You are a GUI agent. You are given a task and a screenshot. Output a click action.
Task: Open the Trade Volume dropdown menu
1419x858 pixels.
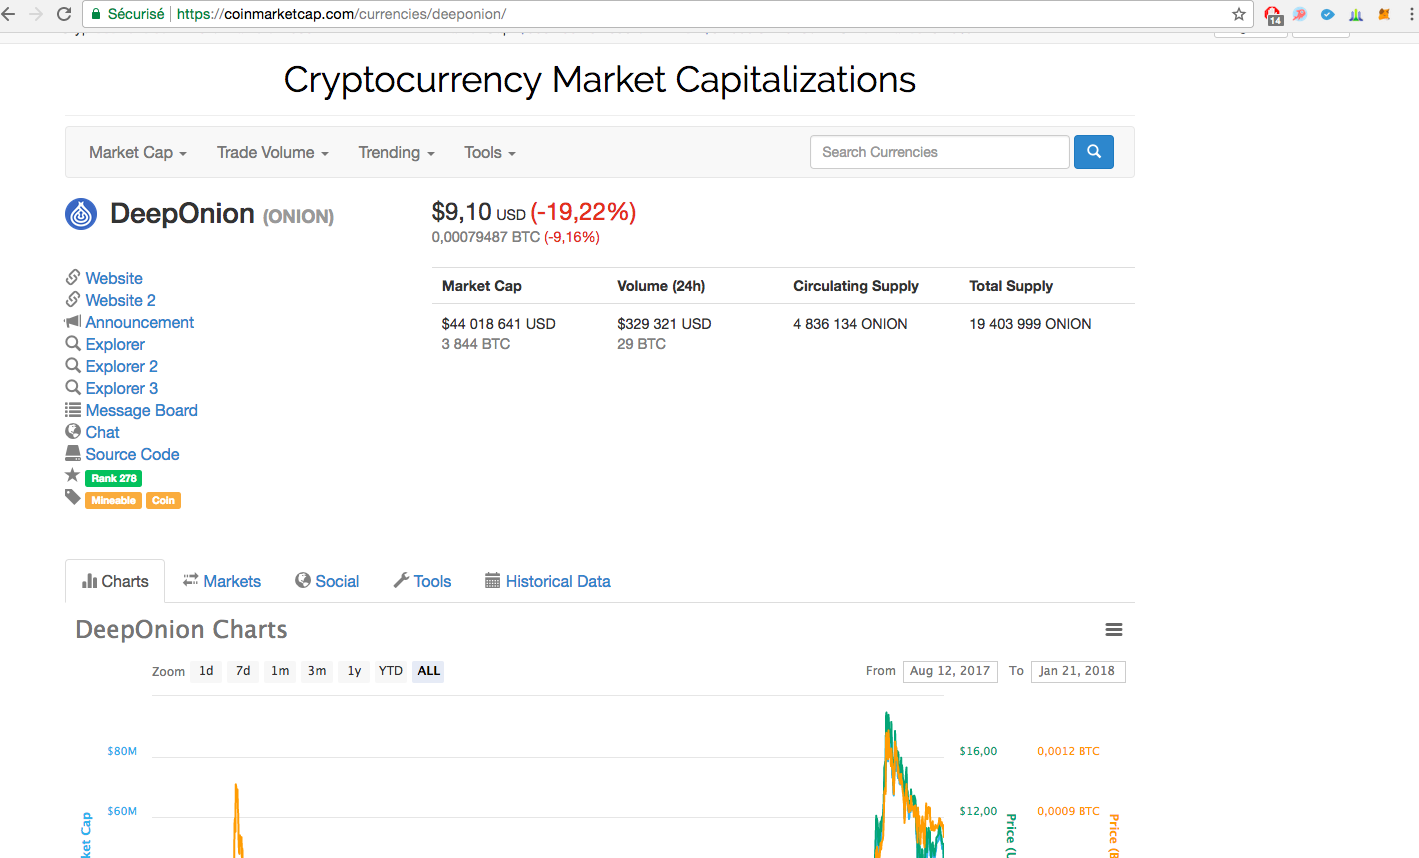click(x=273, y=152)
